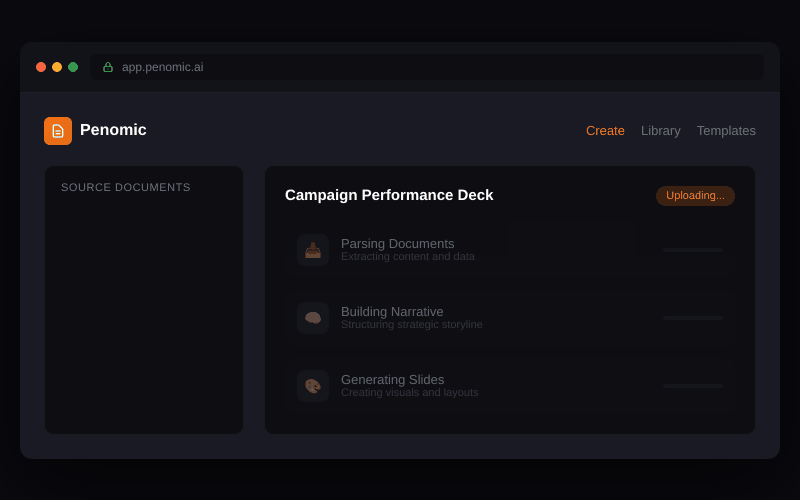Click the Campaign Performance Deck title
This screenshot has height=500, width=800.
point(389,195)
